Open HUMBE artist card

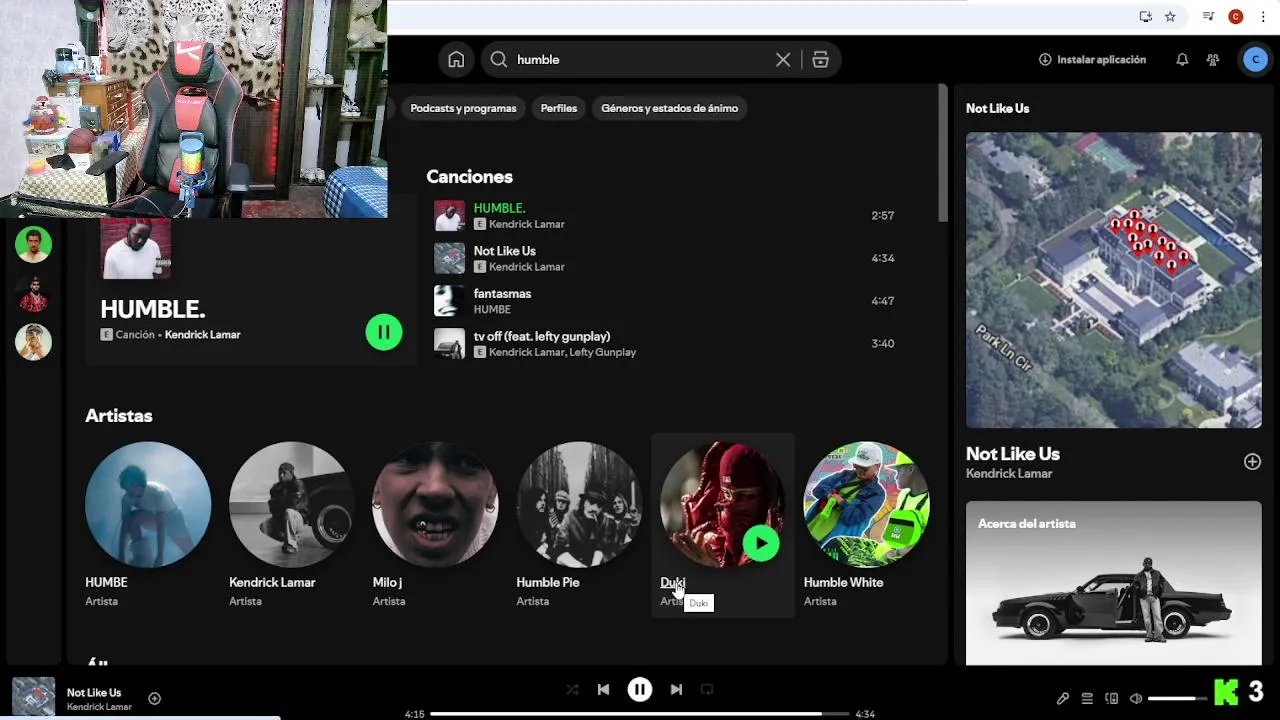tap(148, 525)
